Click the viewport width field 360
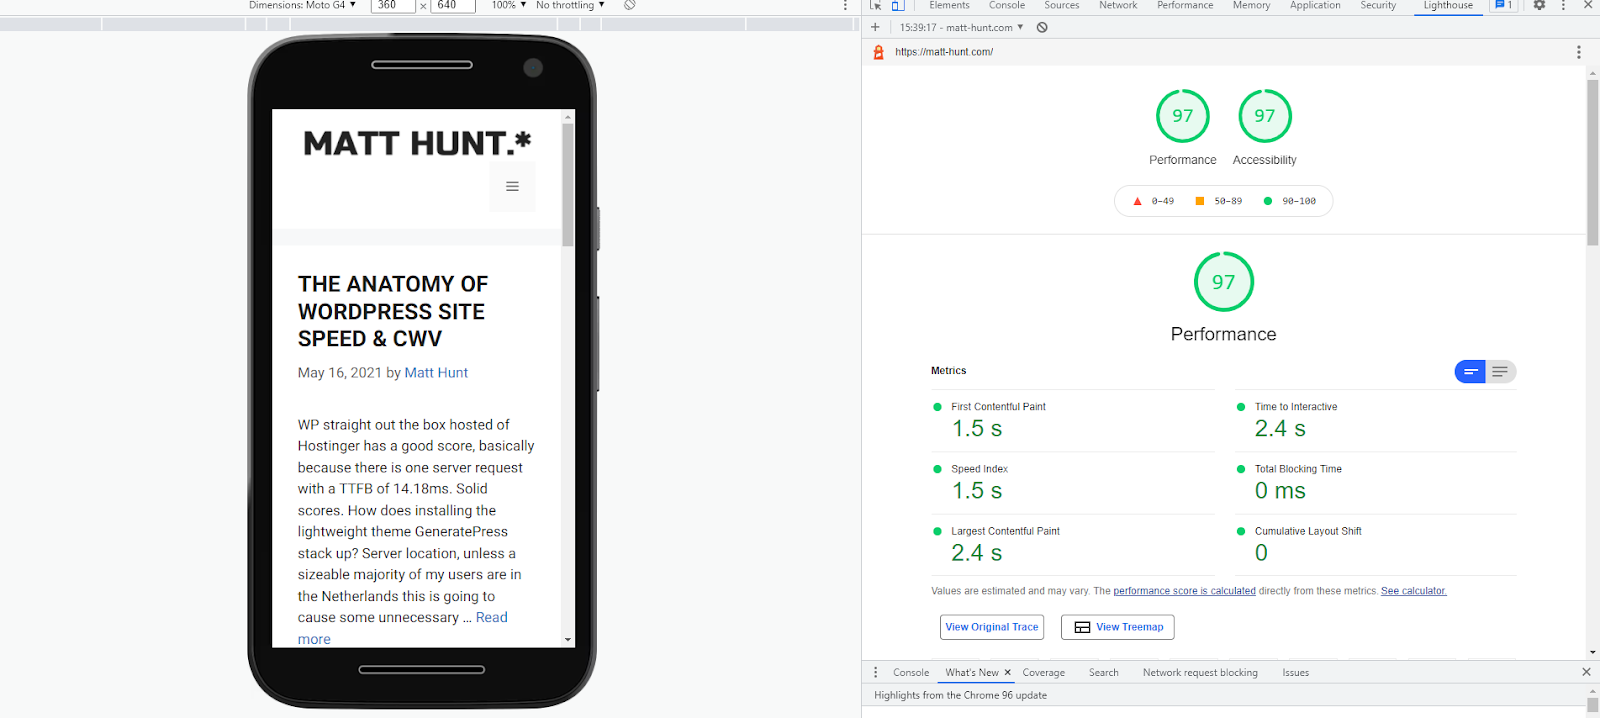 (393, 5)
